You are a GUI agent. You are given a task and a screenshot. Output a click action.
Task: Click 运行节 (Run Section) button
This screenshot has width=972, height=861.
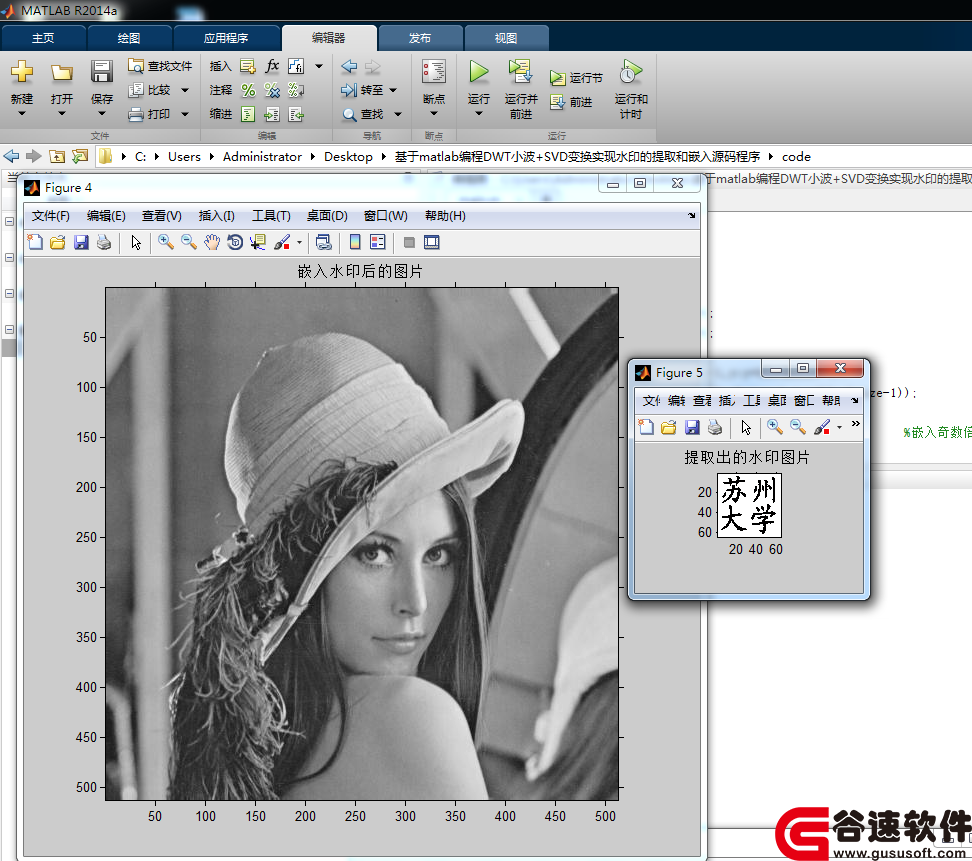(576, 78)
